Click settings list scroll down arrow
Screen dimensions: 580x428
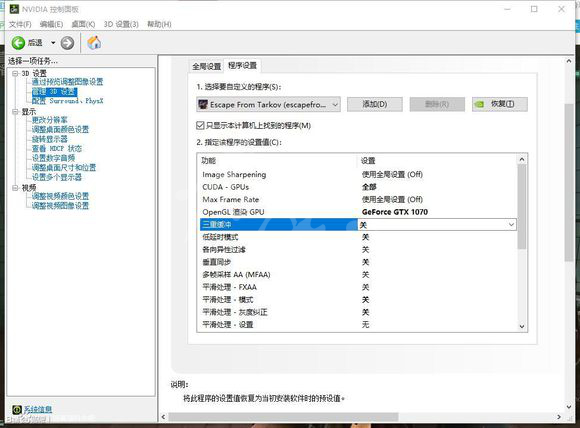click(522, 326)
